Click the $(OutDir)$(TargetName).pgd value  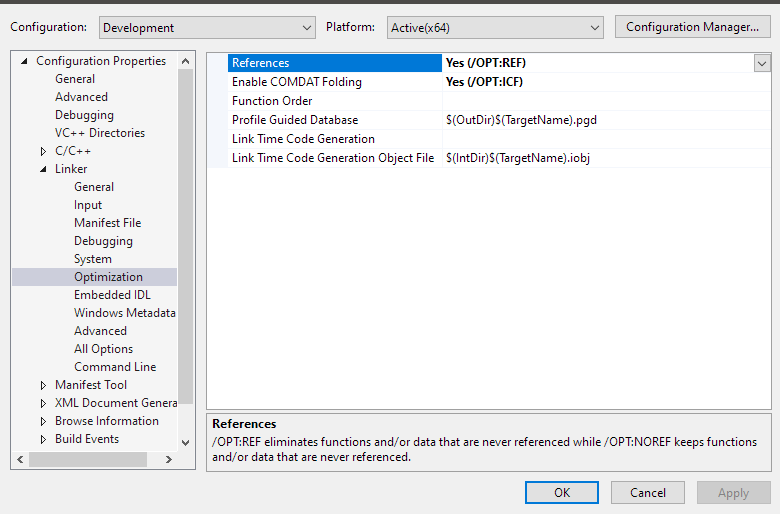pyautogui.click(x=521, y=120)
